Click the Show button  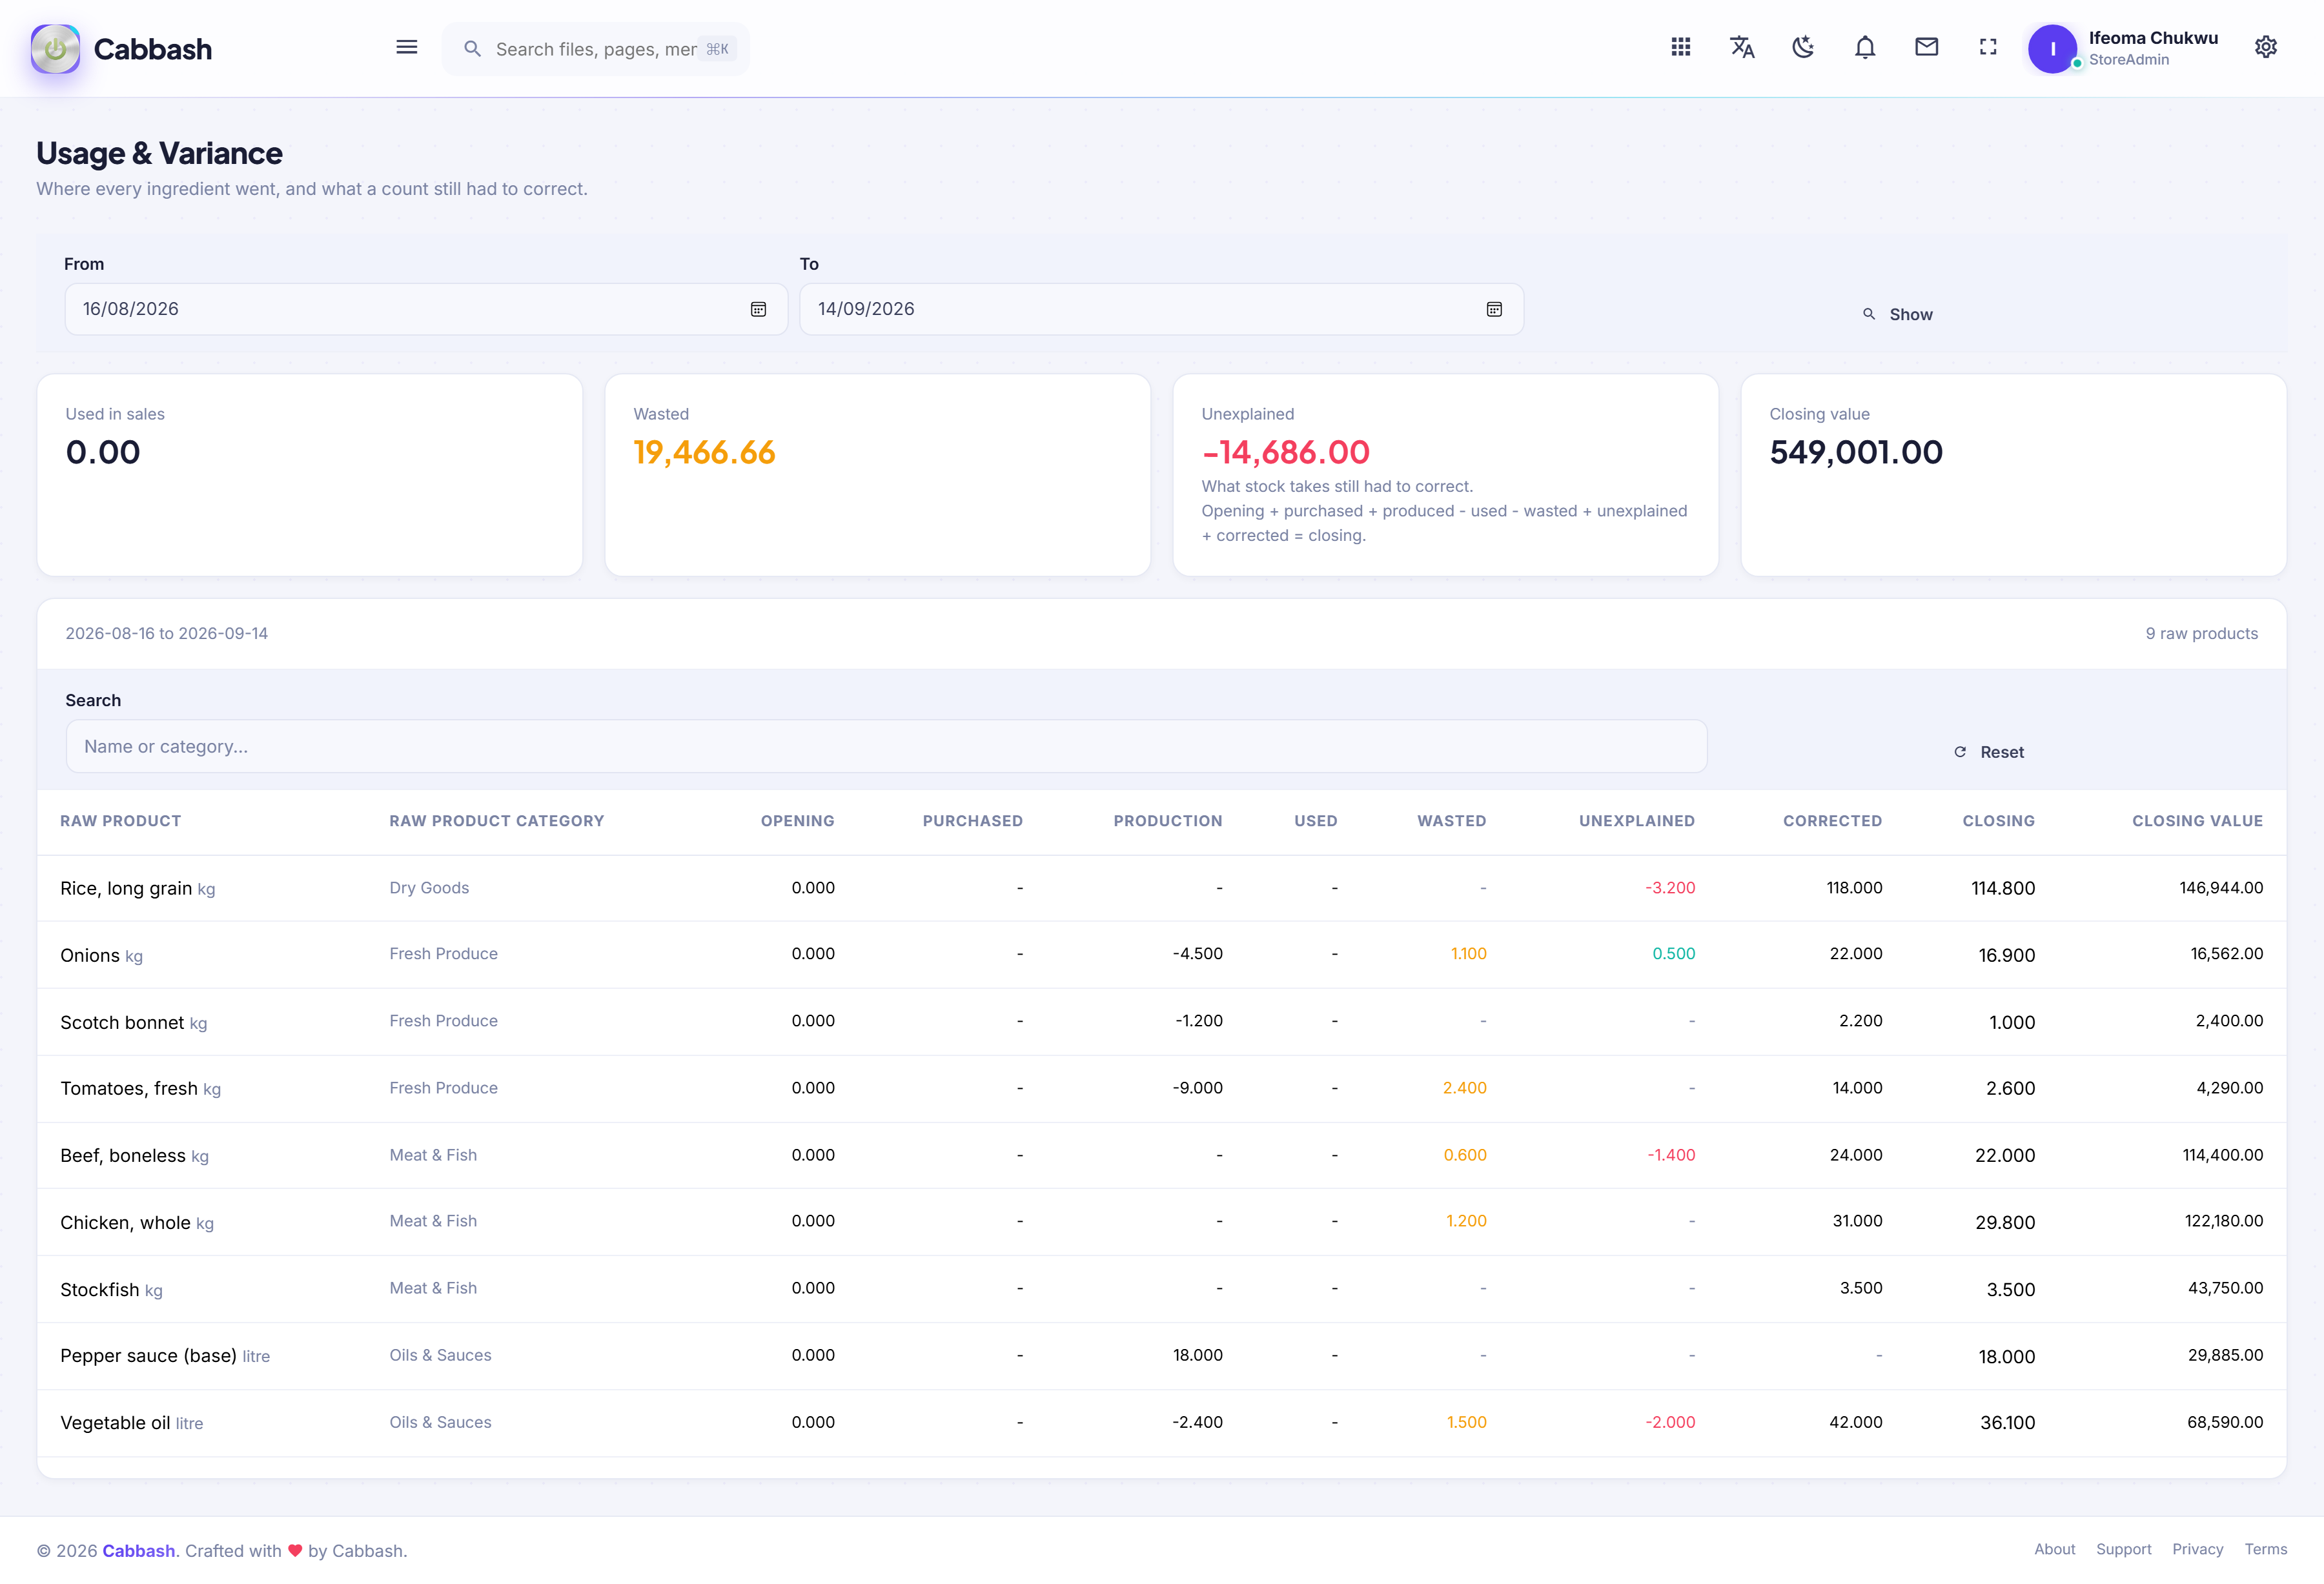coord(1897,314)
